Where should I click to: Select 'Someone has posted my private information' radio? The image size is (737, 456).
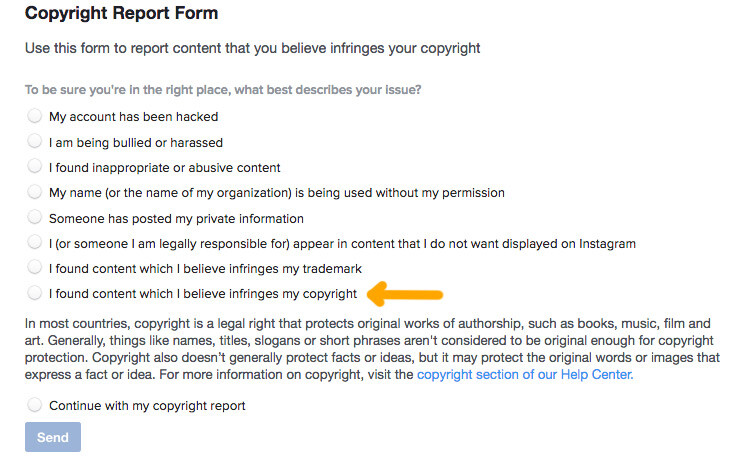click(34, 217)
